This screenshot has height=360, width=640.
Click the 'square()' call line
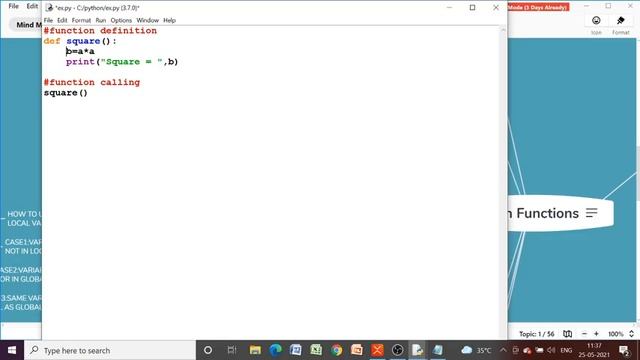66,93
